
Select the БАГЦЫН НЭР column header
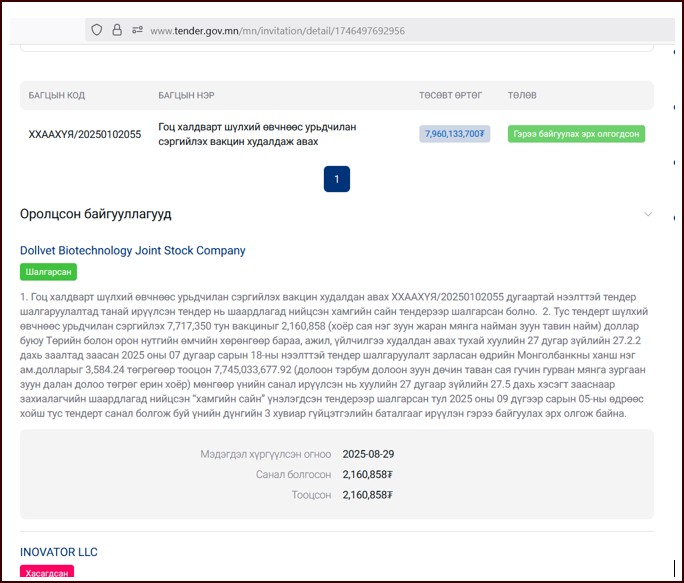coord(186,95)
